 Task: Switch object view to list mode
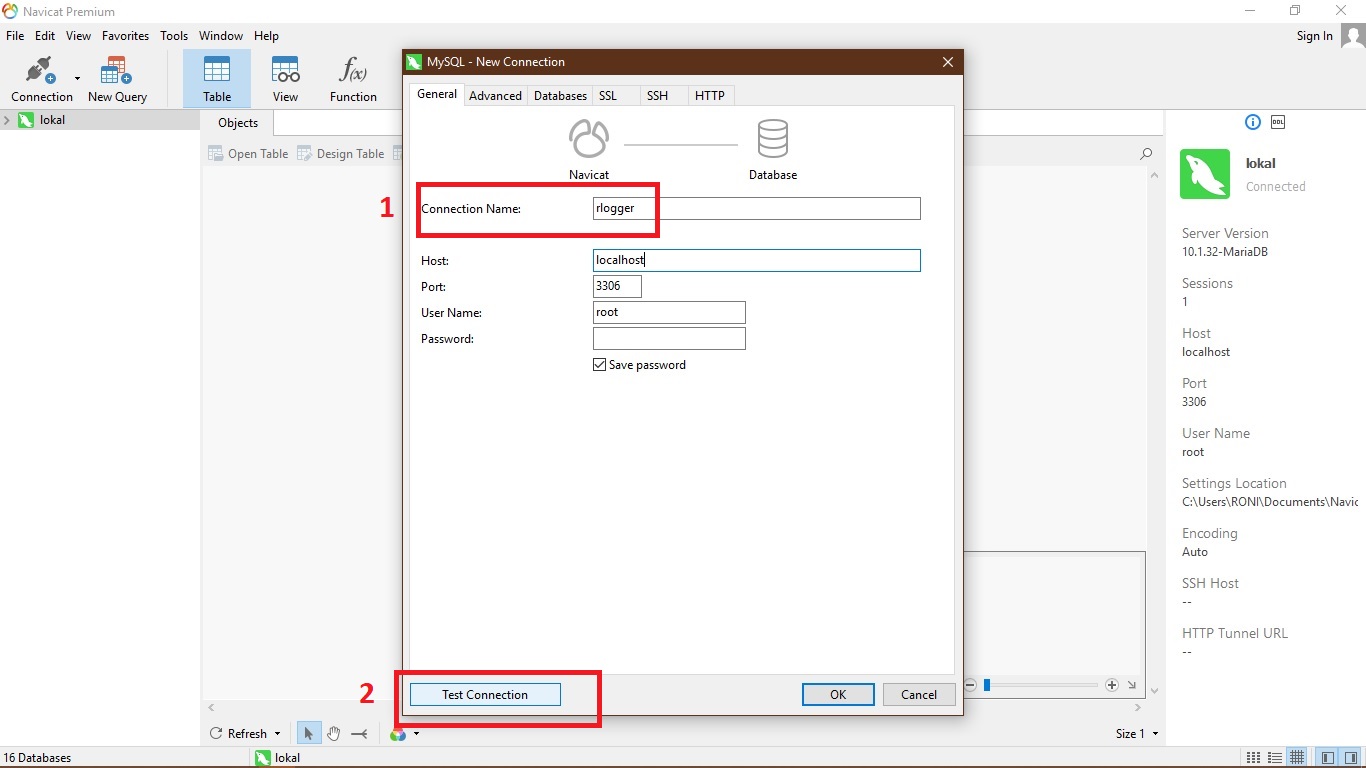[x=1274, y=757]
